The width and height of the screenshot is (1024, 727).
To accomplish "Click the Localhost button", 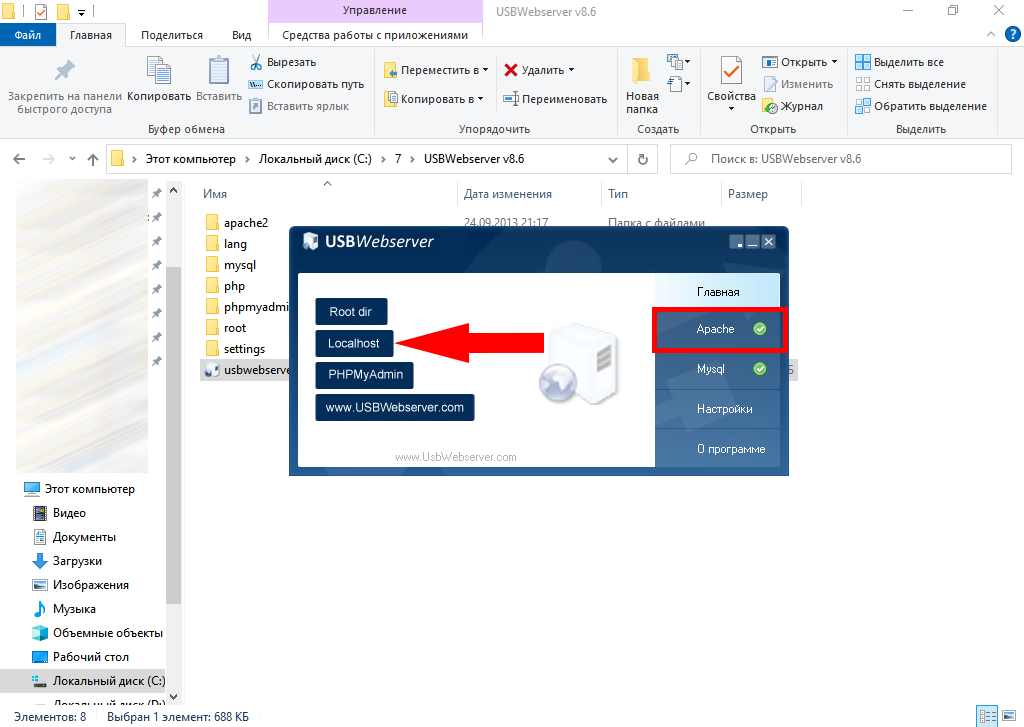I will pyautogui.click(x=354, y=343).
